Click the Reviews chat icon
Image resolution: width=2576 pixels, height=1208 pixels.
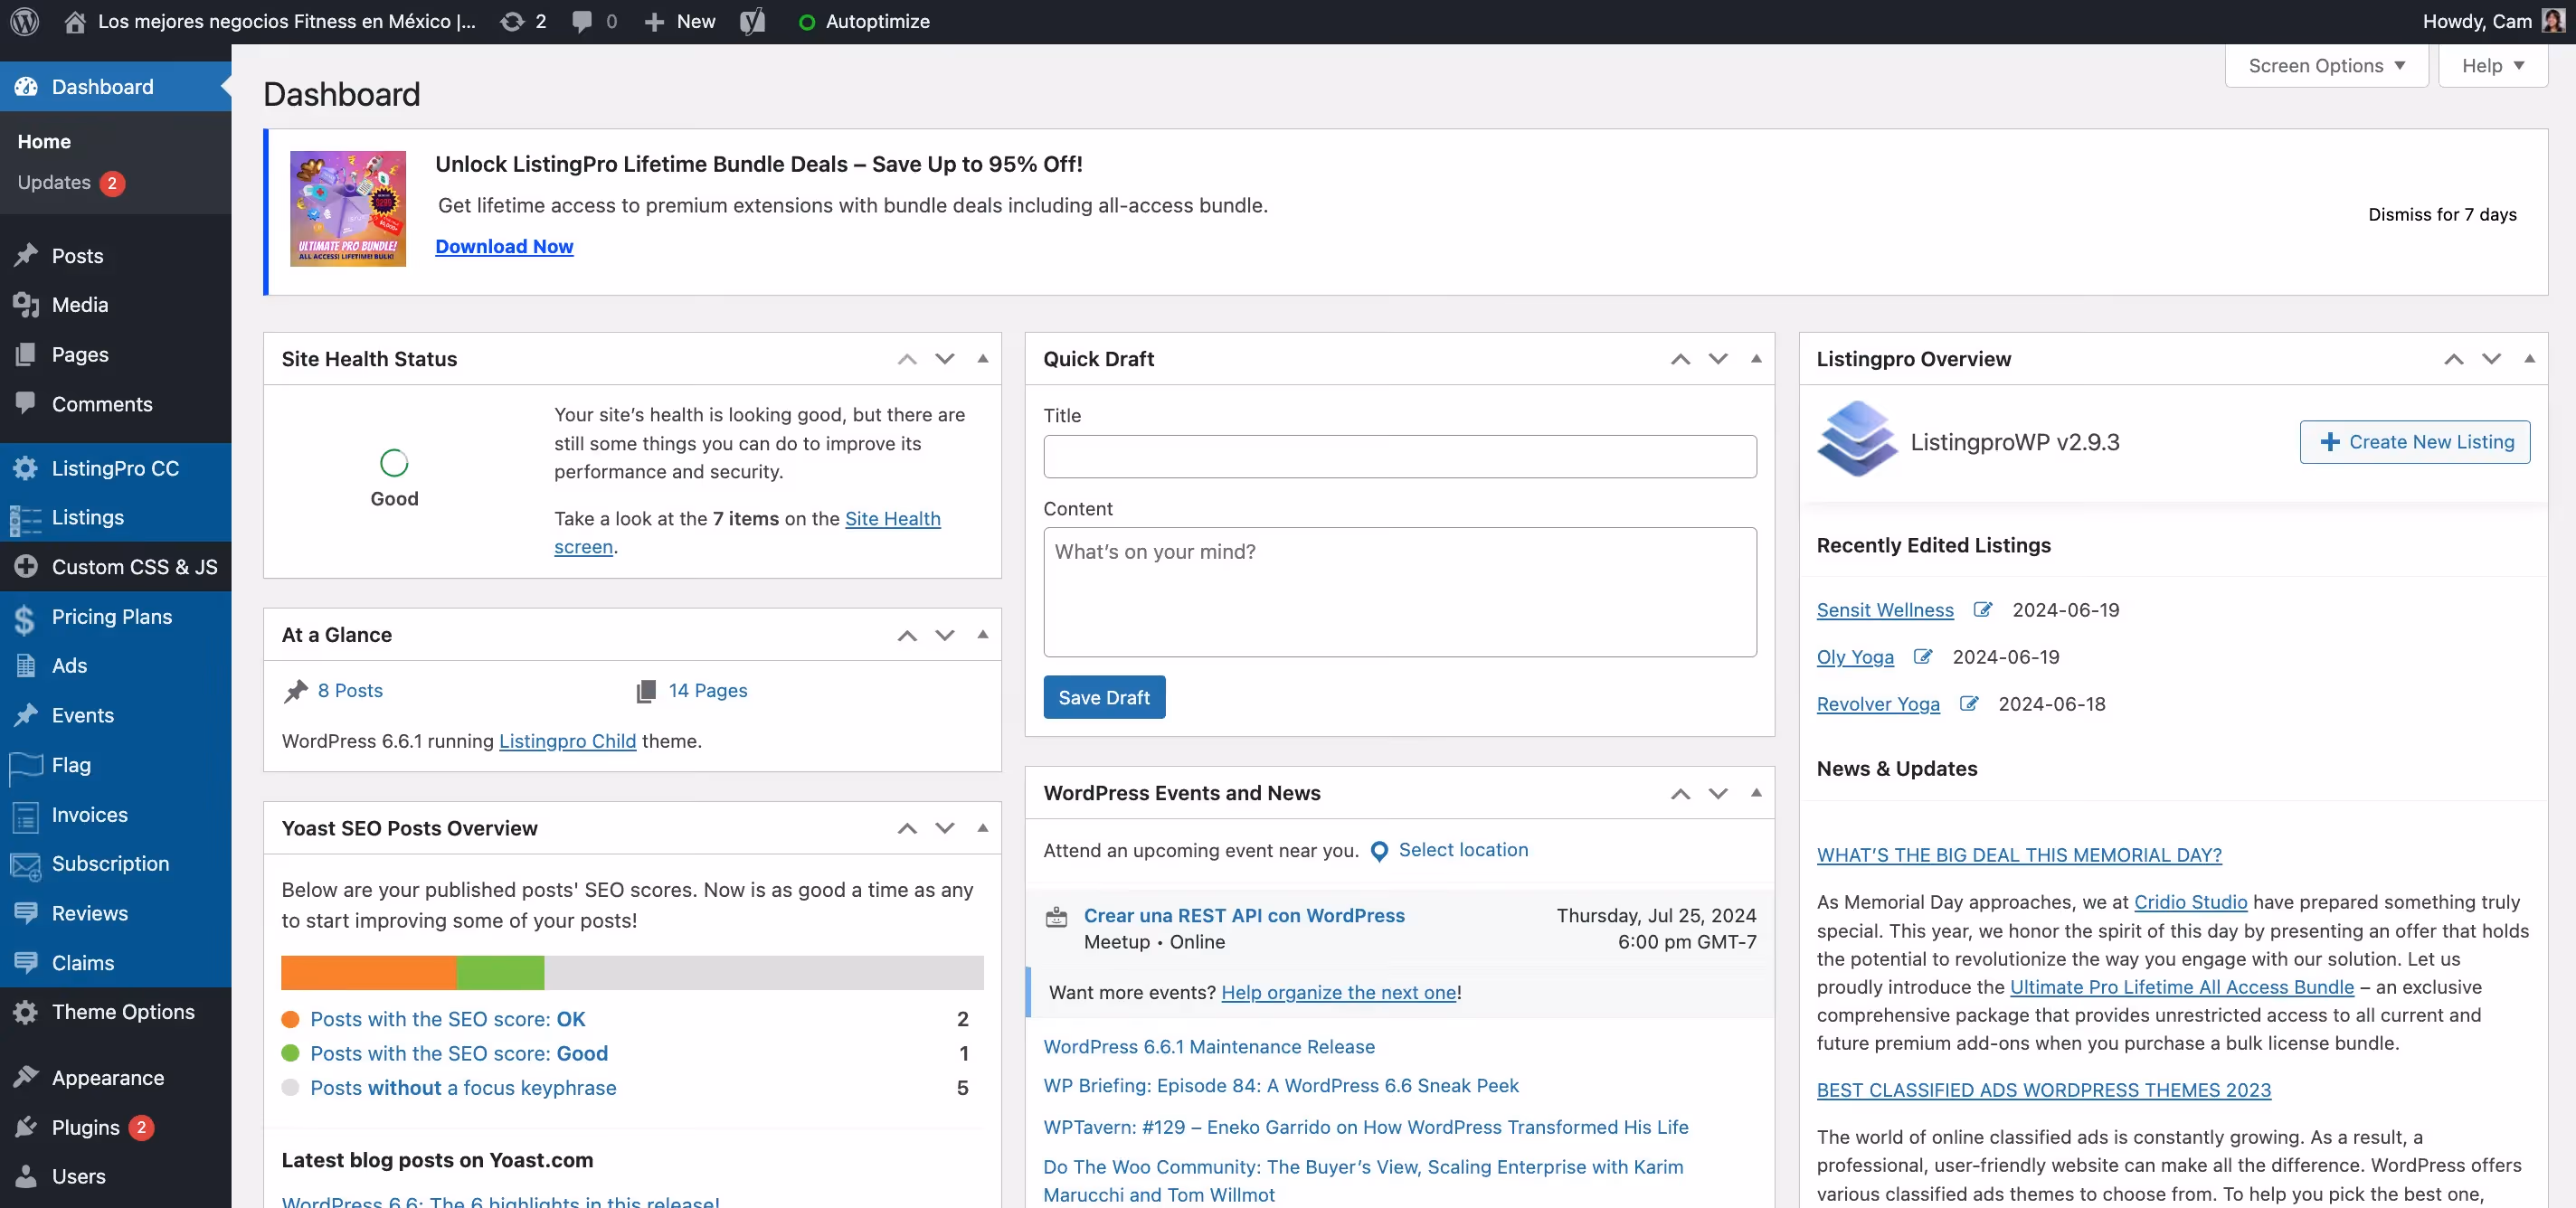(x=26, y=914)
